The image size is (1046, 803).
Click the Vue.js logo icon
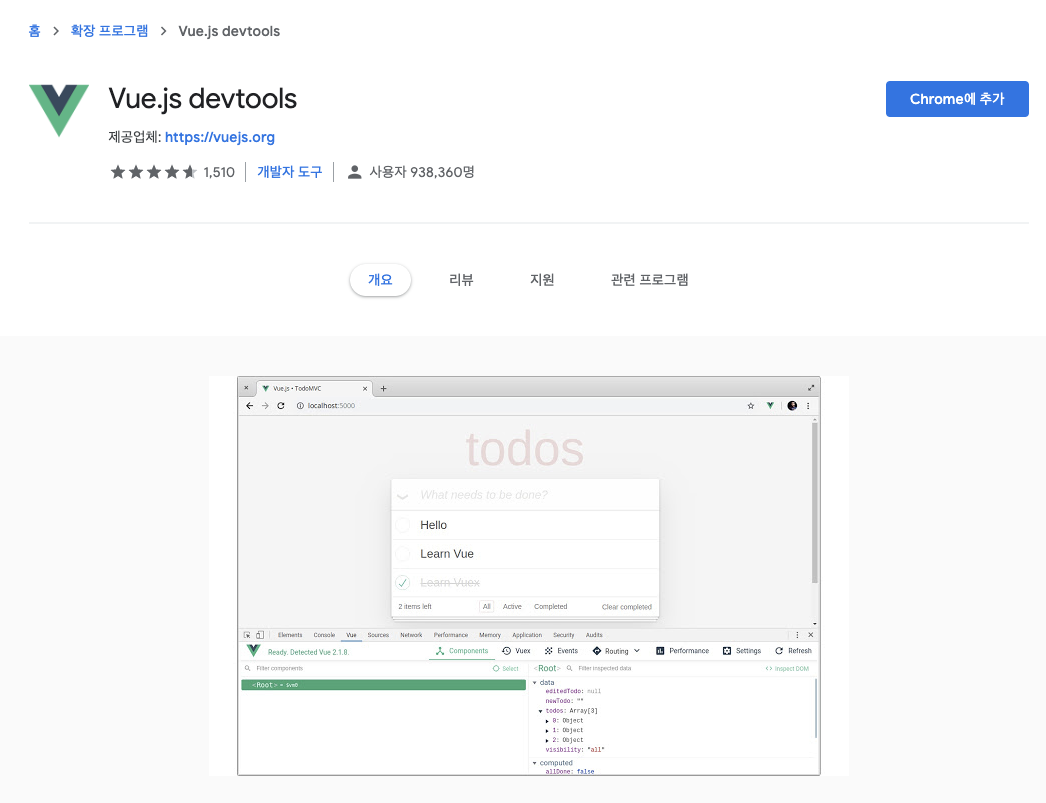pyautogui.click(x=59, y=110)
